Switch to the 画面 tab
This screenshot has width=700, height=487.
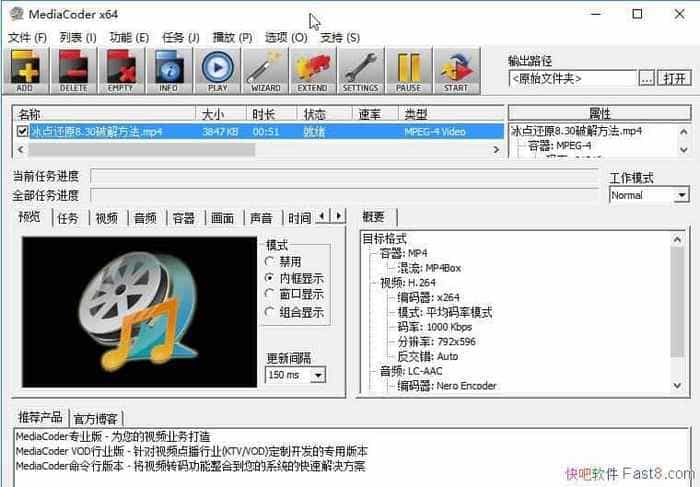coord(222,218)
